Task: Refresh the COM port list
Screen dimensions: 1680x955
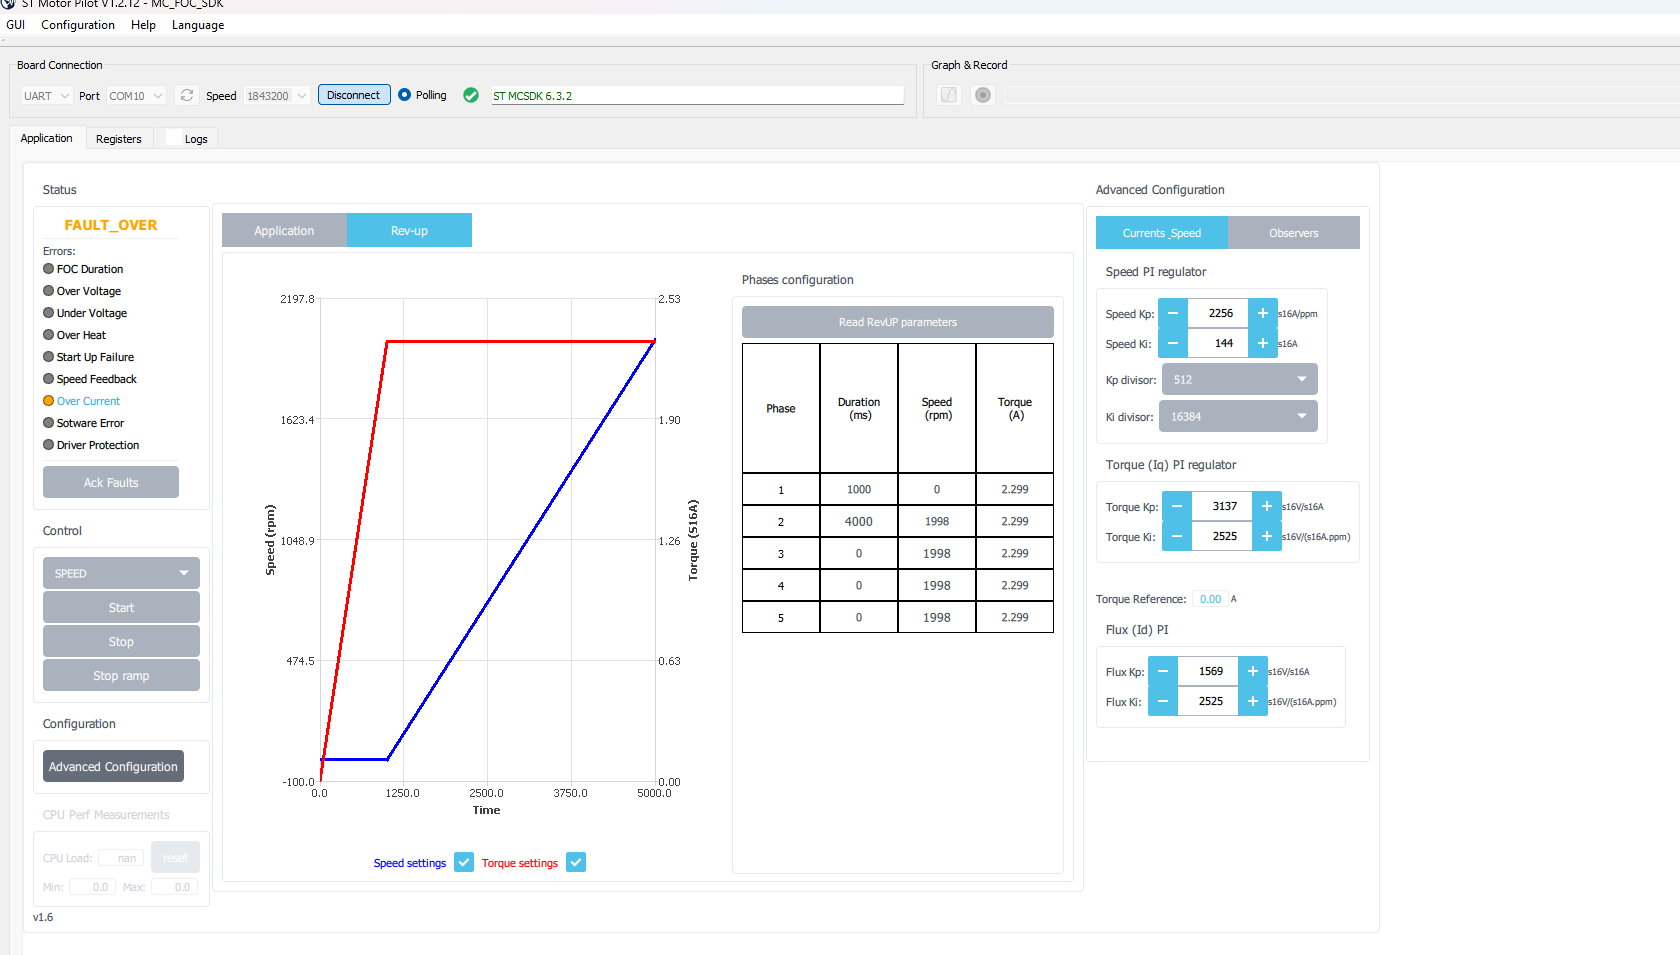Action: click(x=187, y=95)
